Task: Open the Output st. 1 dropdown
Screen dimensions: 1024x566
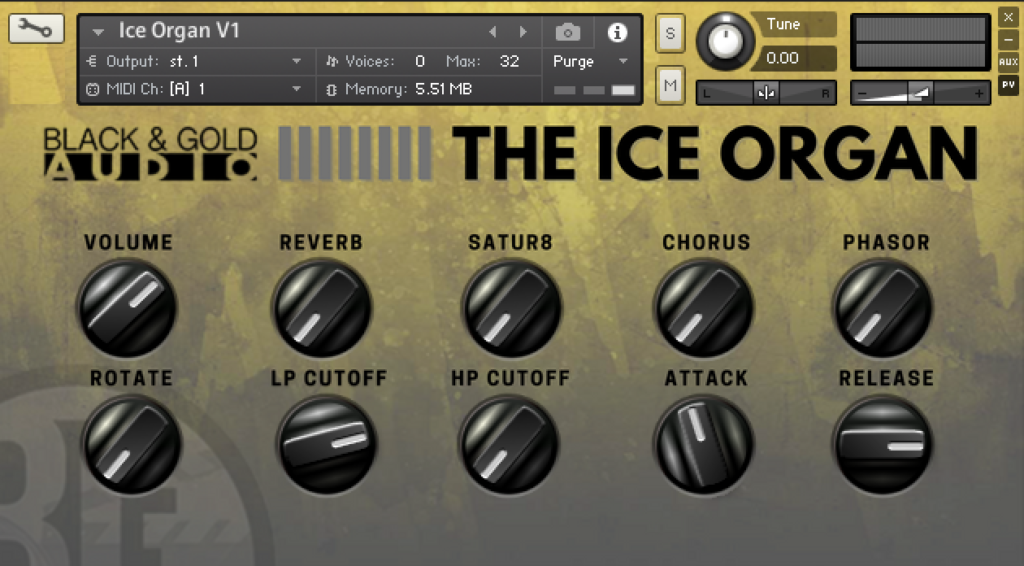Action: pos(195,61)
